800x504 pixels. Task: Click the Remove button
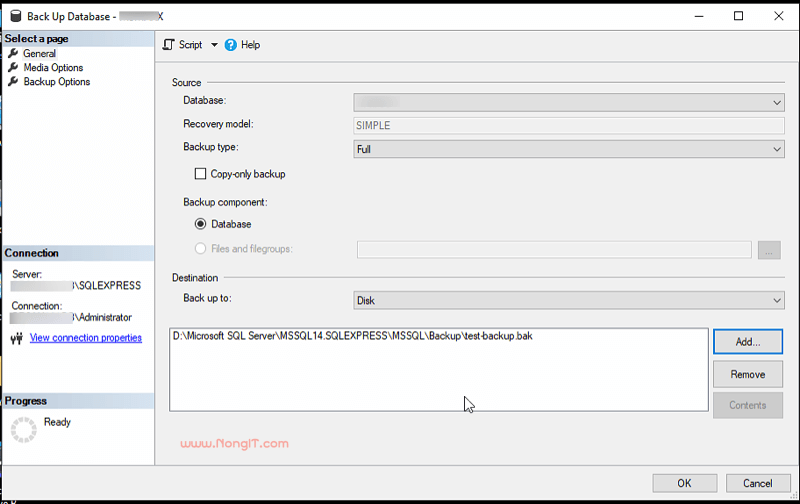(748, 374)
